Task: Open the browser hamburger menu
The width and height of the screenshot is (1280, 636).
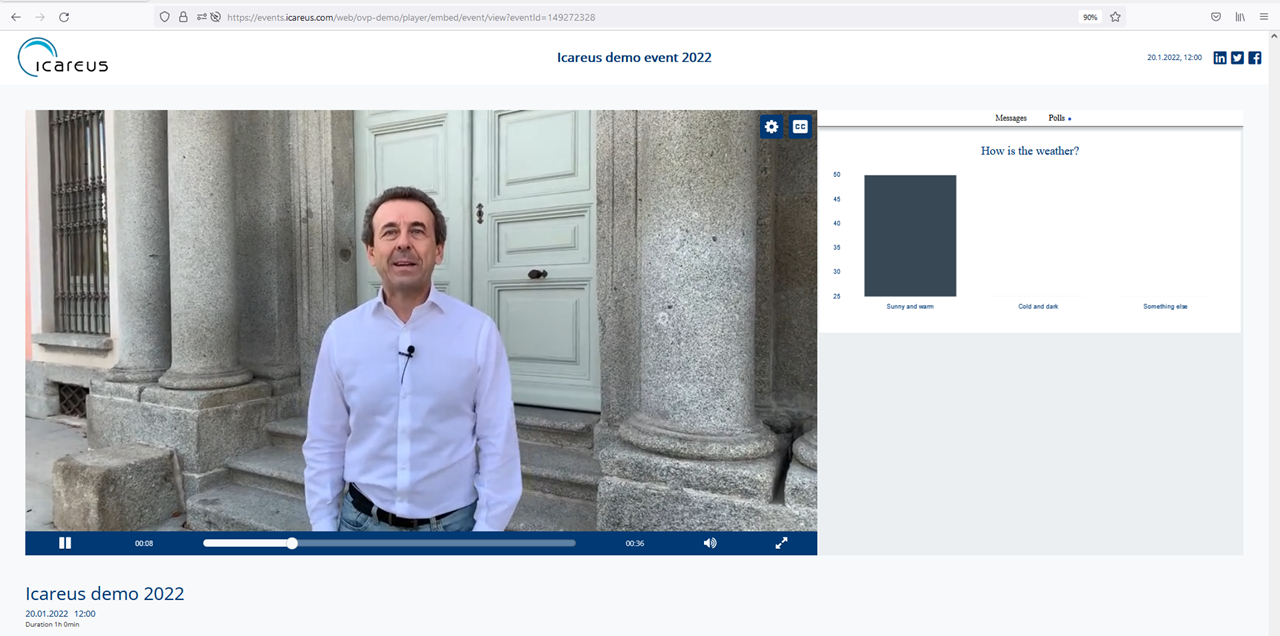Action: [1263, 17]
